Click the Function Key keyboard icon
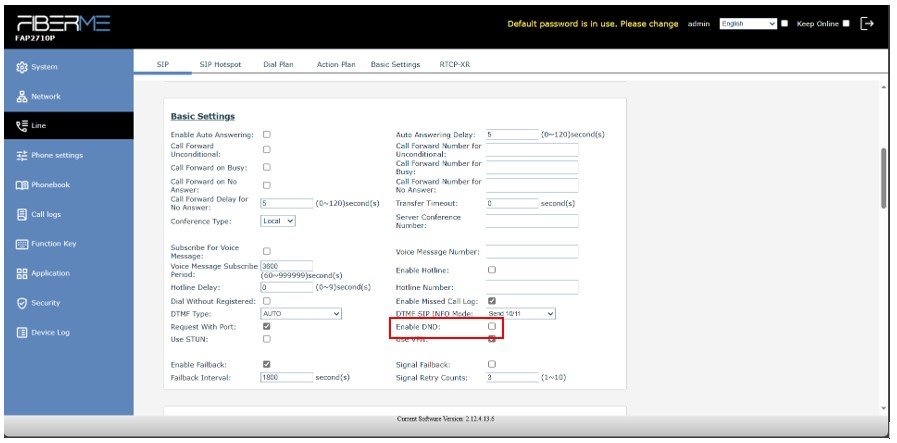Viewport: 897px width, 443px height. tap(22, 244)
